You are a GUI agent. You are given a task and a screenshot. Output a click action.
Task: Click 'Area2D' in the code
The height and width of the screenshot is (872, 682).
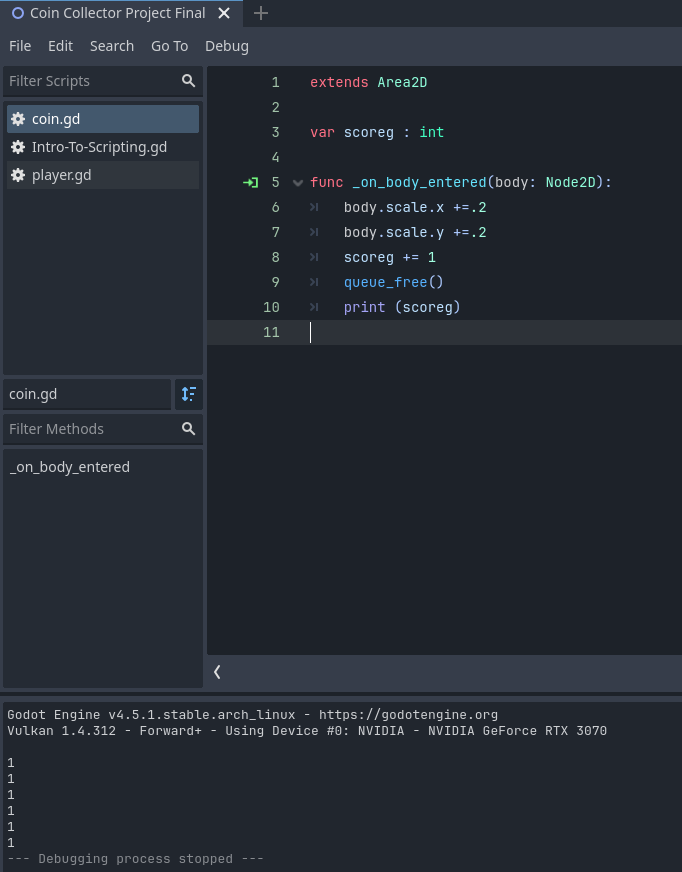[x=402, y=82]
